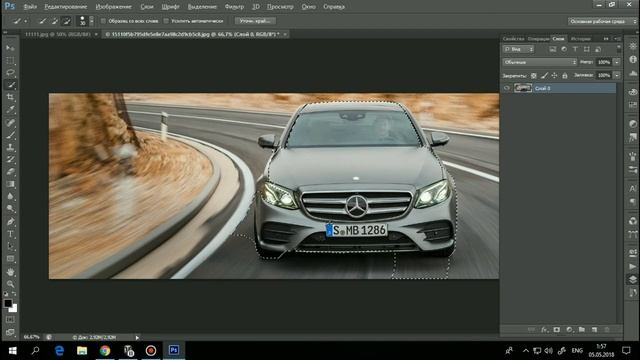The height and width of the screenshot is (360, 640).
Task: Select the Dodge tool
Action: point(10,209)
